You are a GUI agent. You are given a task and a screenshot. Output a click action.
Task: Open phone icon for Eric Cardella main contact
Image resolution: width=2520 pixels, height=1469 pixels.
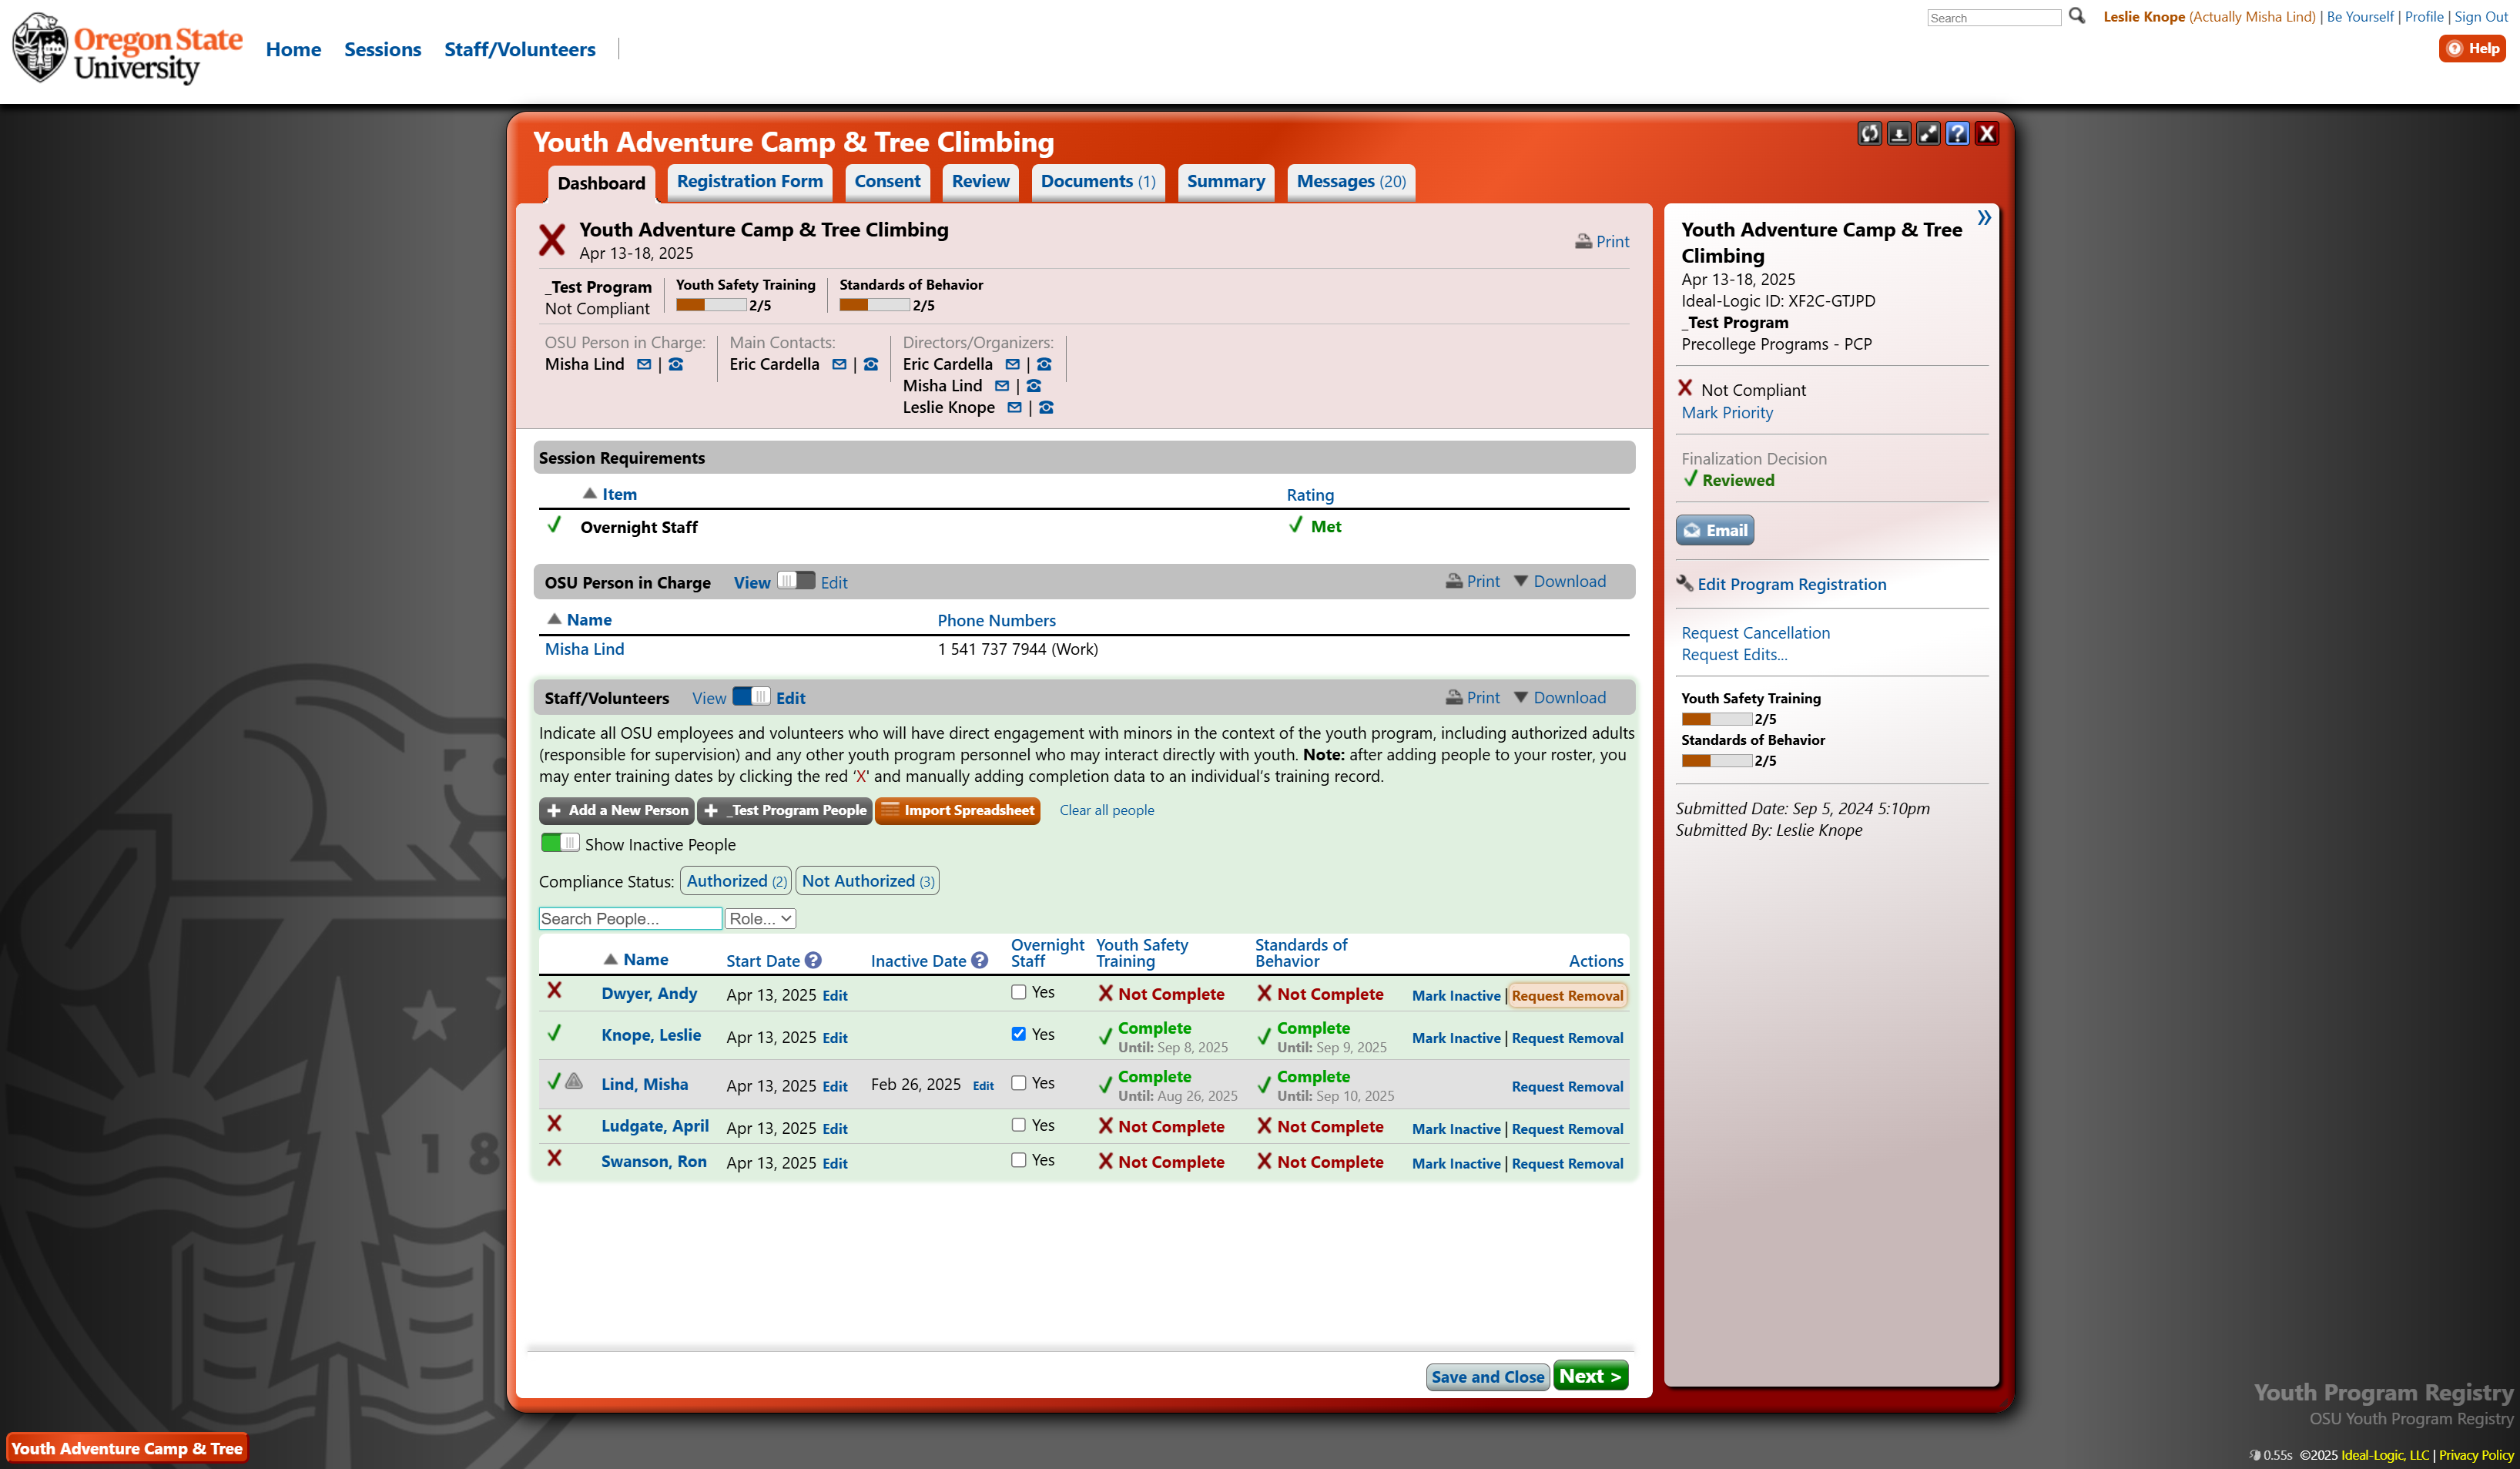coord(871,365)
